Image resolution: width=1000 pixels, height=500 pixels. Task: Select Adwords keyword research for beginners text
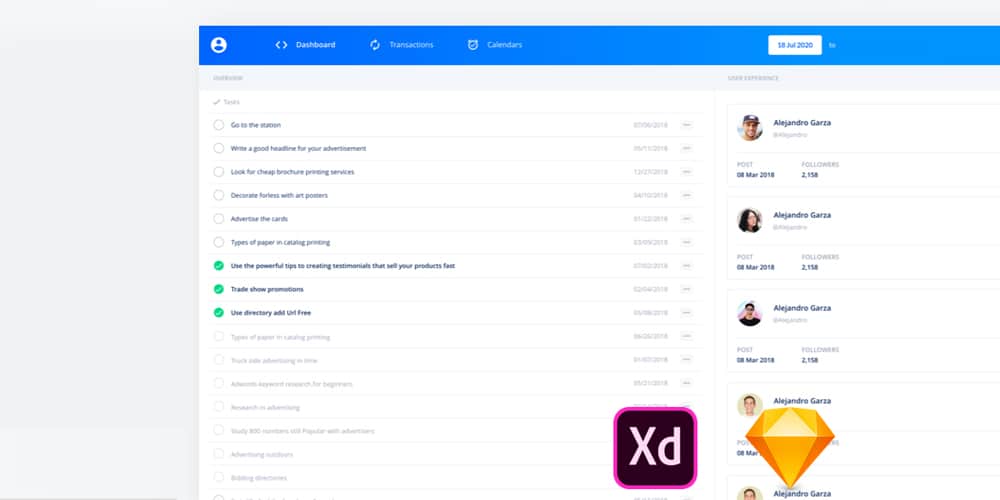[291, 384]
